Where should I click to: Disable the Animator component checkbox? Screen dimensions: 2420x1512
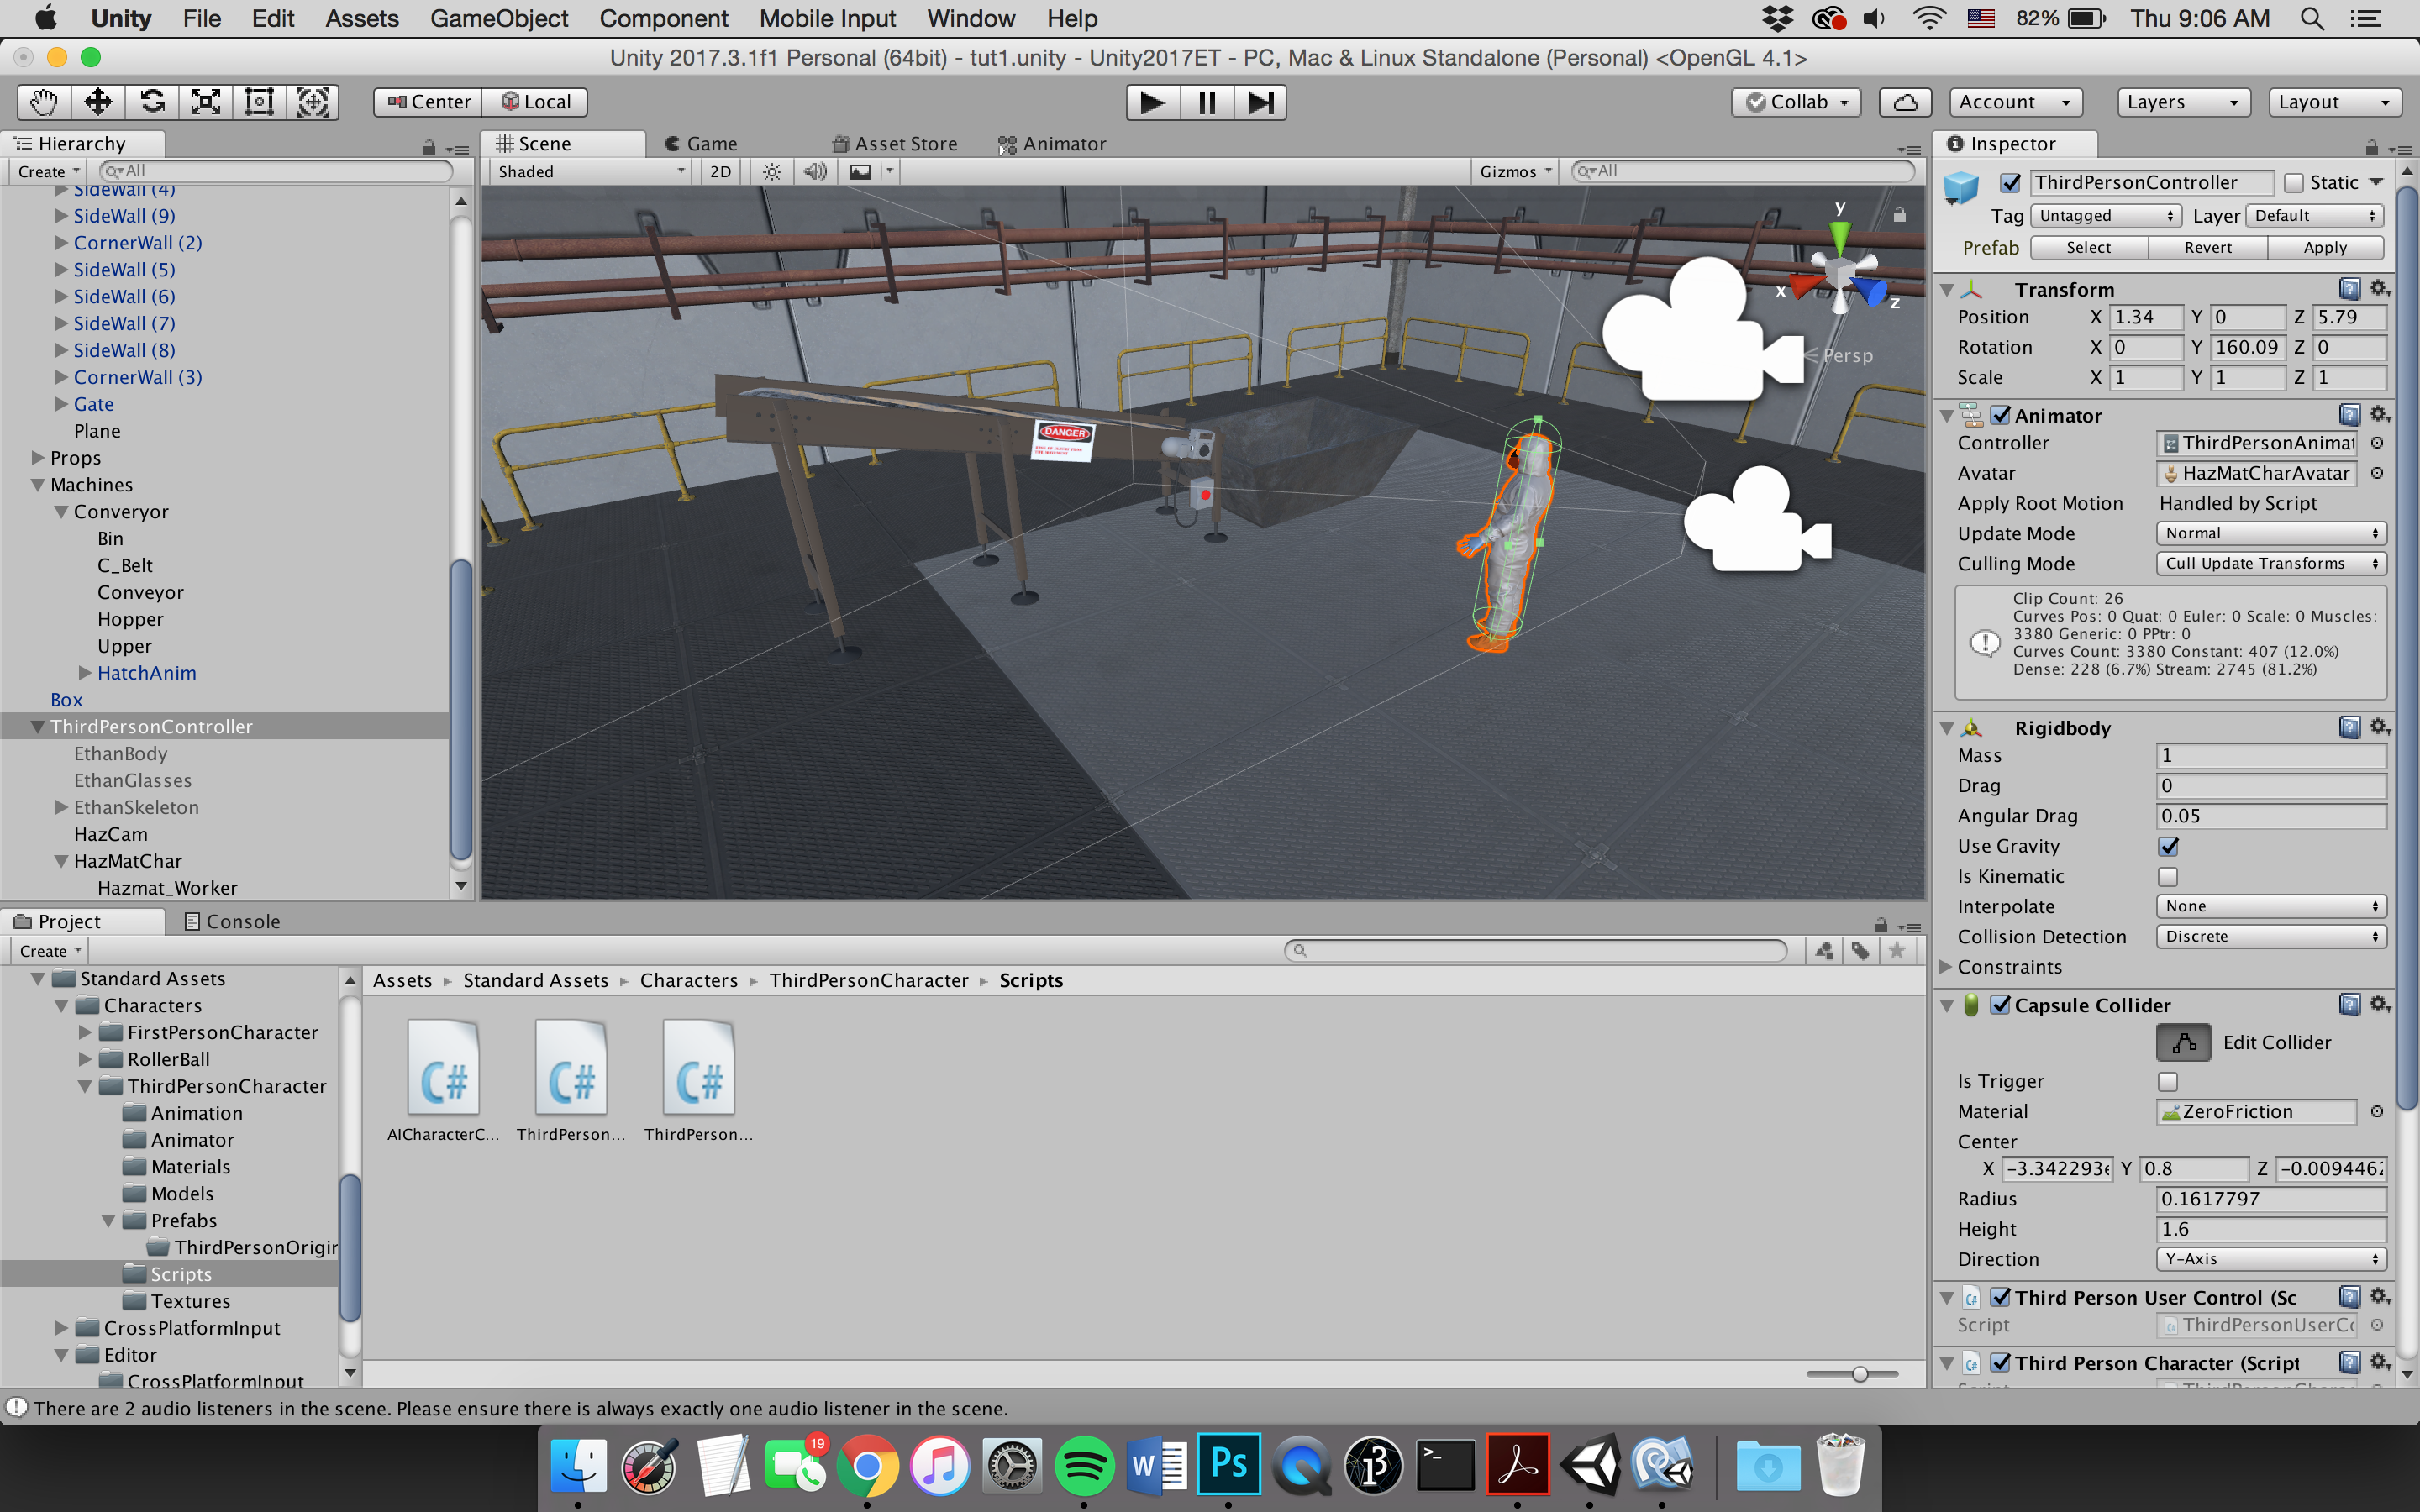[x=2001, y=415]
